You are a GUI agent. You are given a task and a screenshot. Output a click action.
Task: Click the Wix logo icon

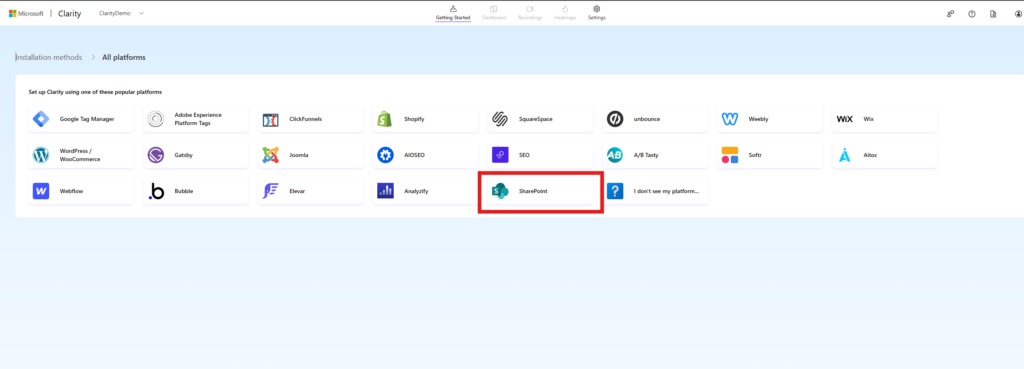[x=844, y=120]
